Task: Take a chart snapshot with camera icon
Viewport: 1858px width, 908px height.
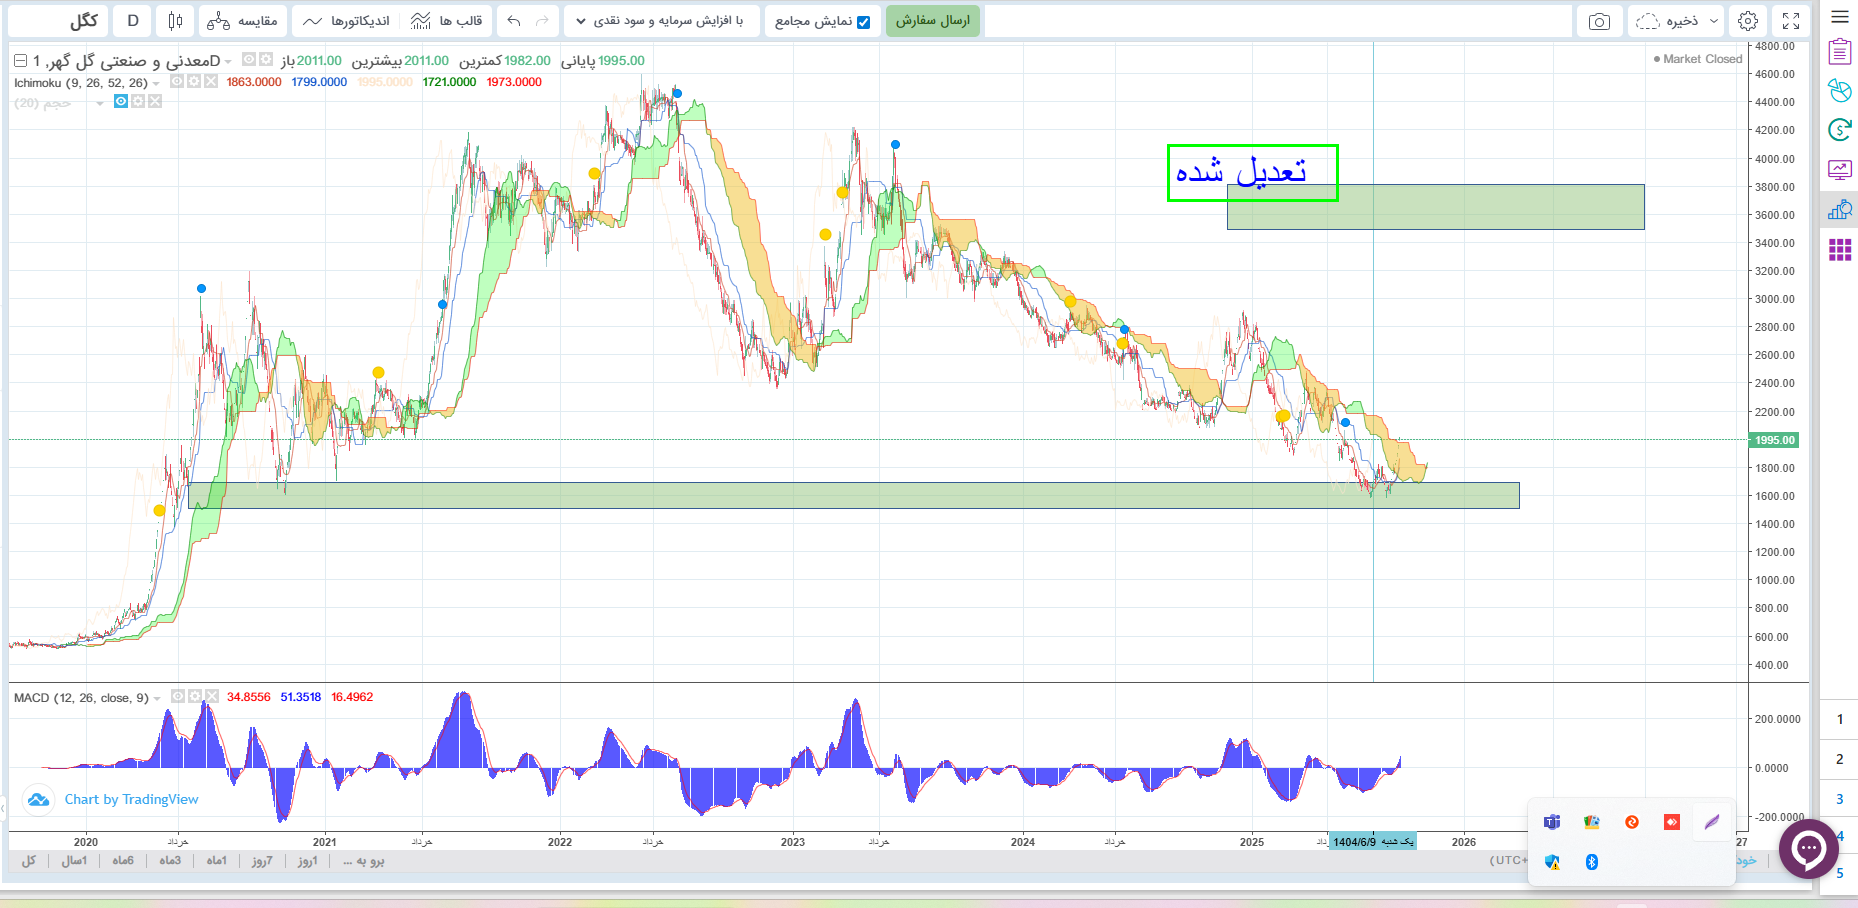Action: click(x=1599, y=21)
